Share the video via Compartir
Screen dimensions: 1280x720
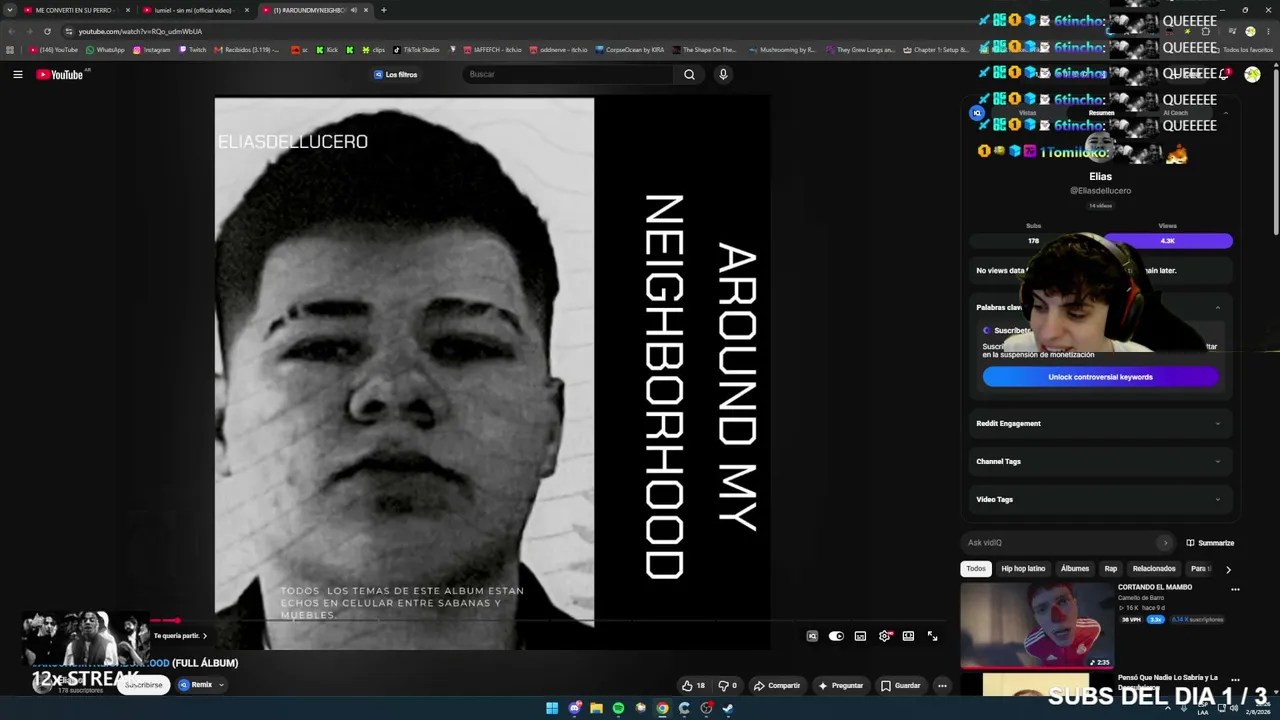pos(777,686)
